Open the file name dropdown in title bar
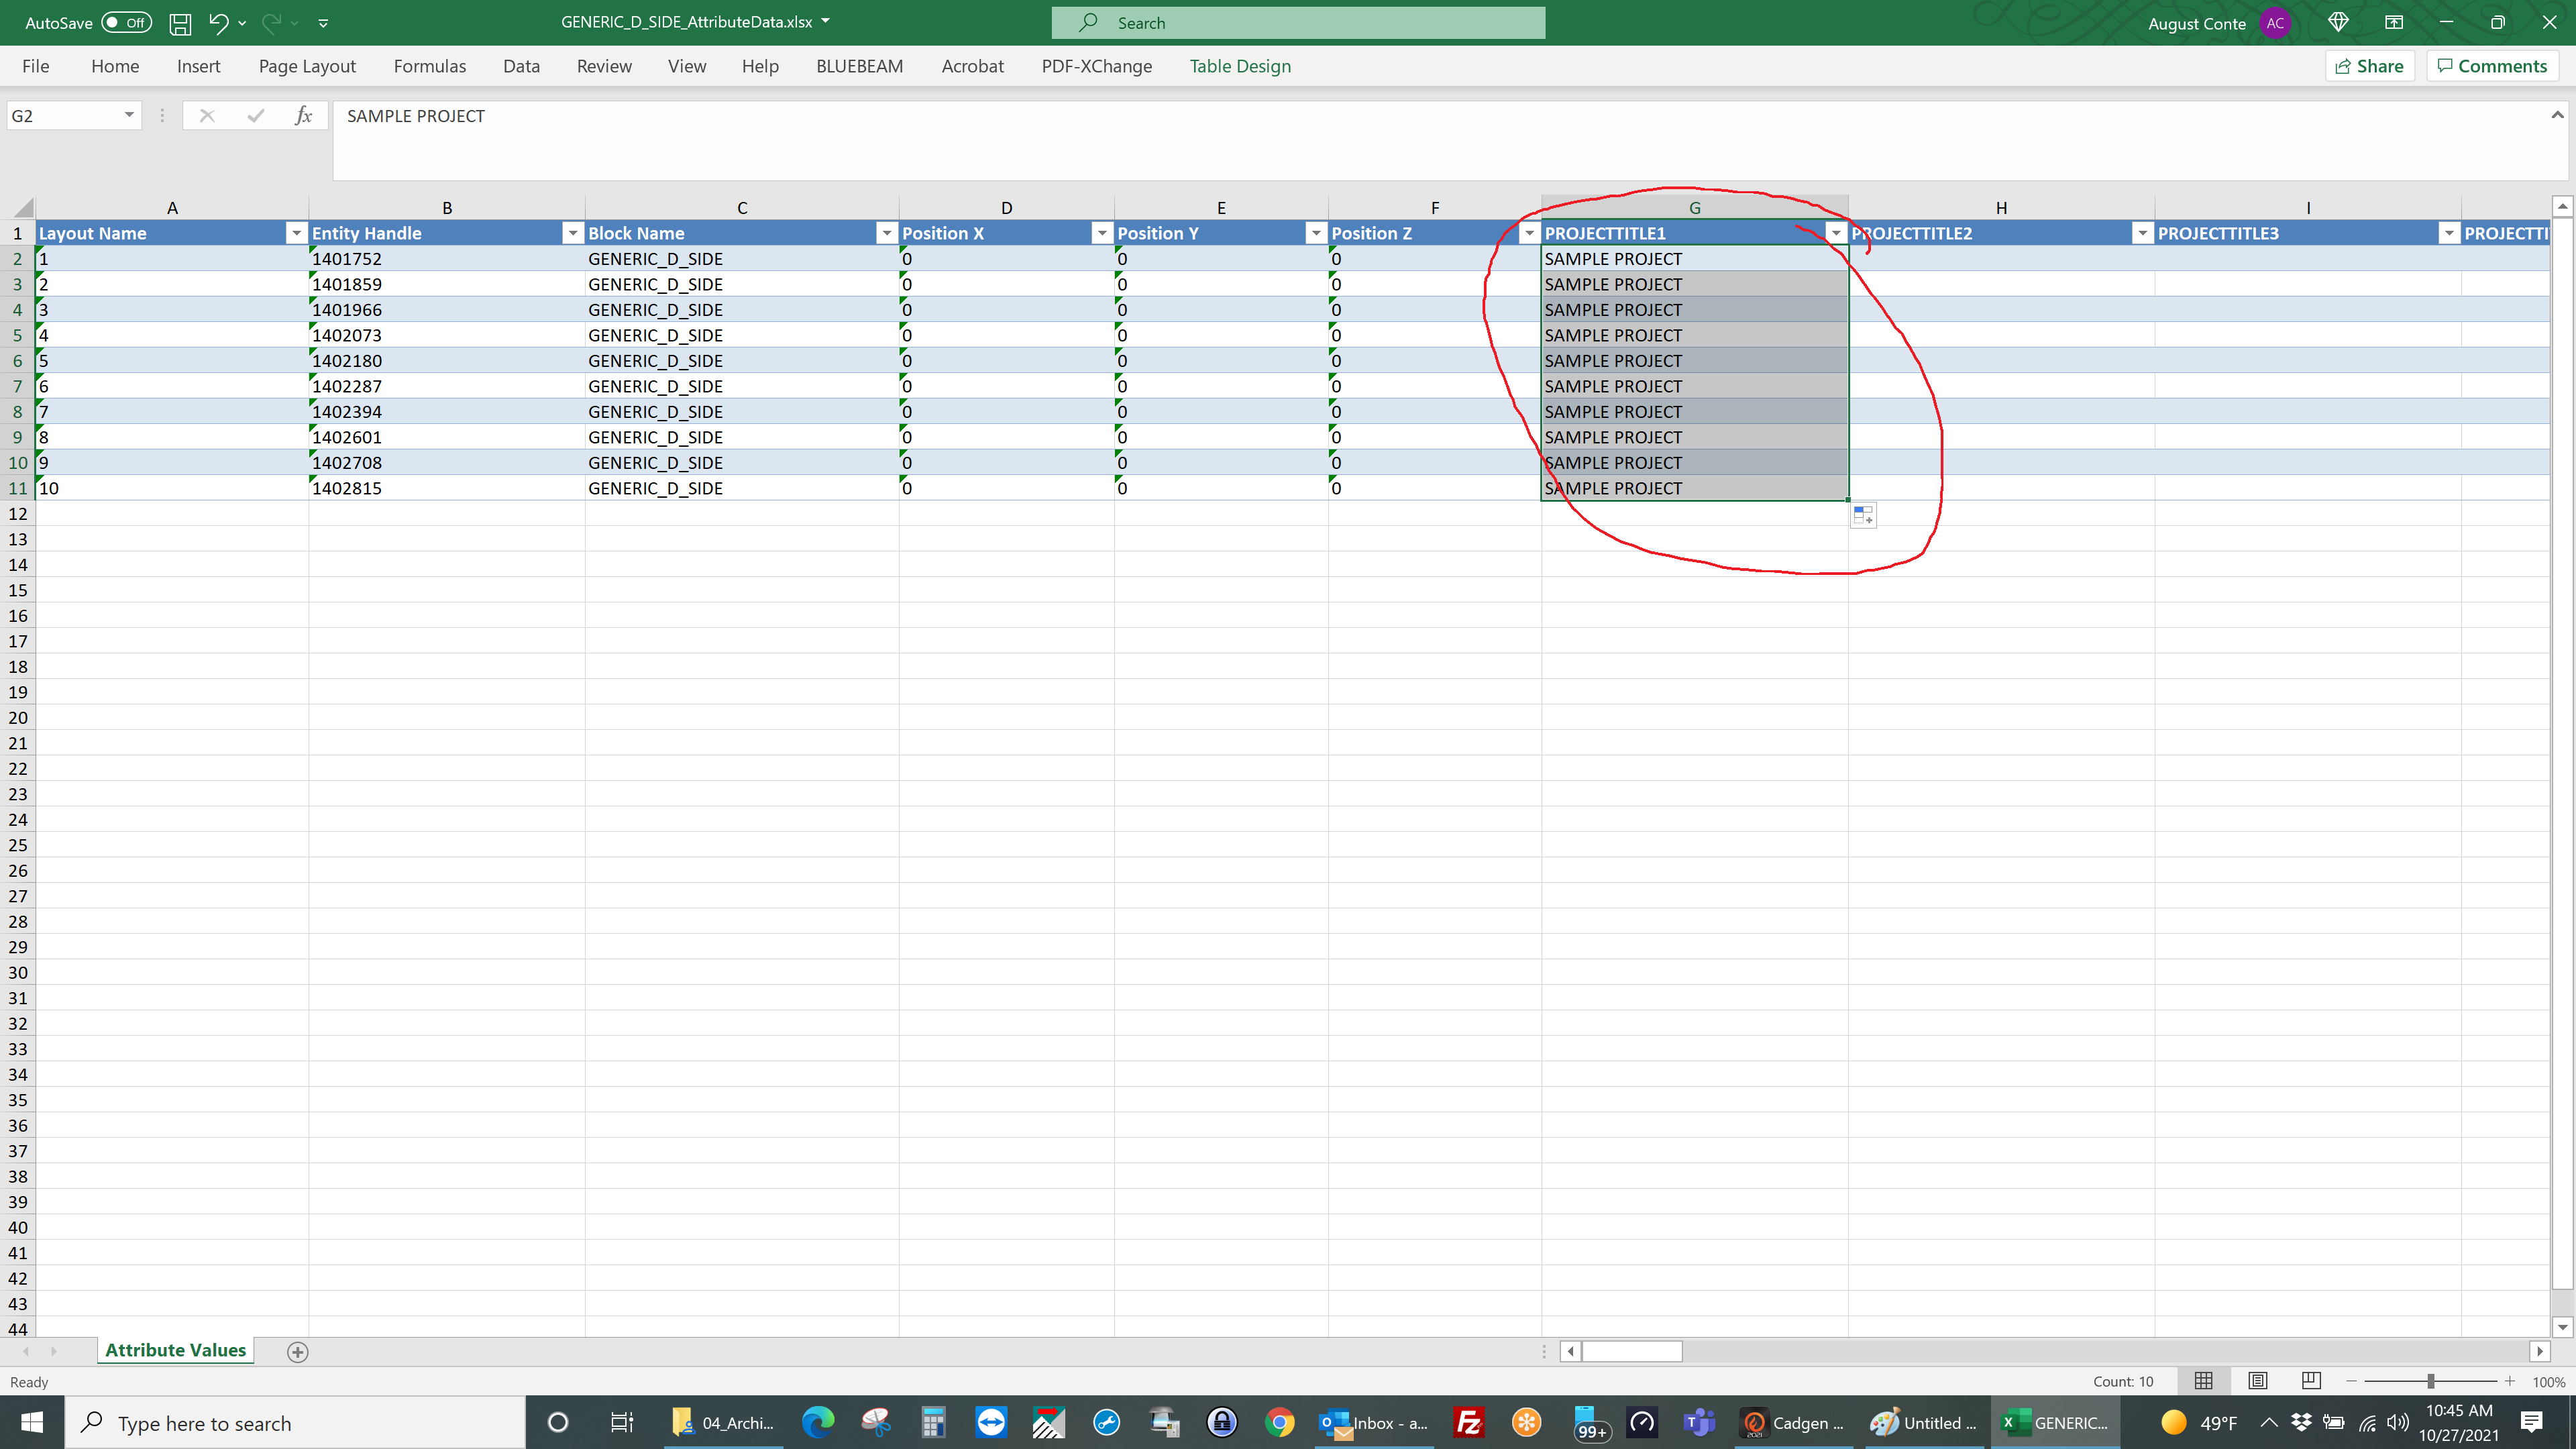The width and height of the screenshot is (2576, 1449). click(825, 21)
